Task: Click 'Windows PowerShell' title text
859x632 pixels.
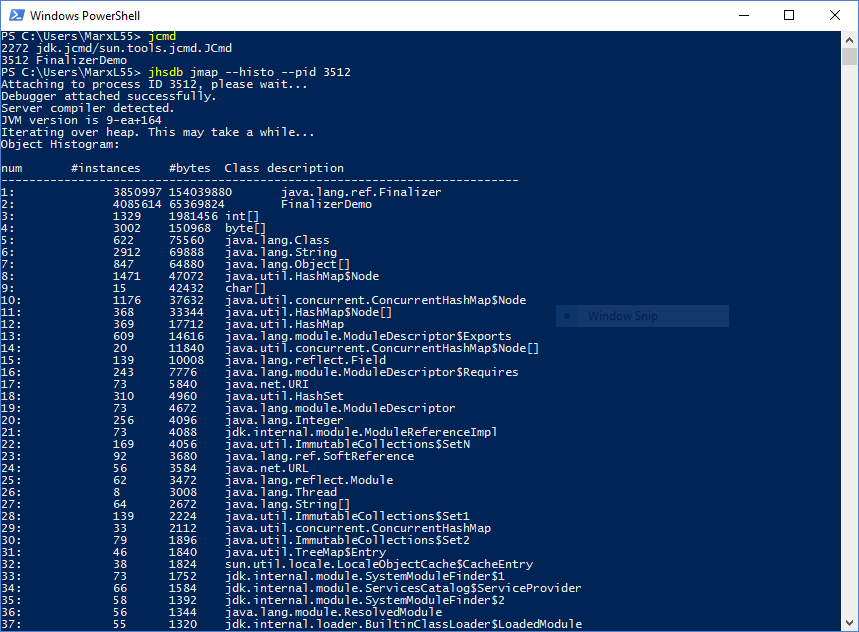Action: tap(85, 15)
